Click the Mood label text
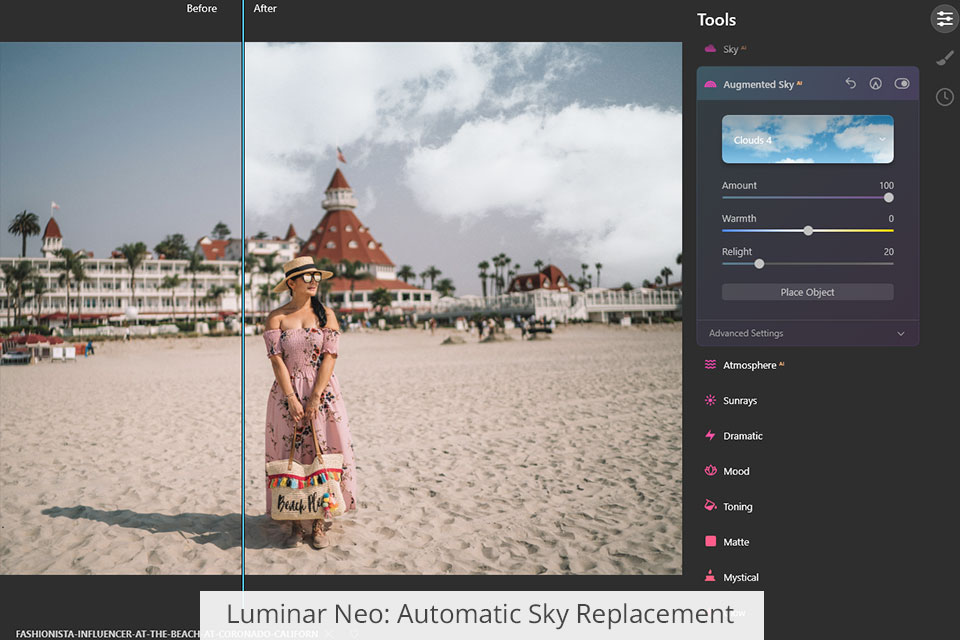Screen dimensions: 960x640 (736, 472)
